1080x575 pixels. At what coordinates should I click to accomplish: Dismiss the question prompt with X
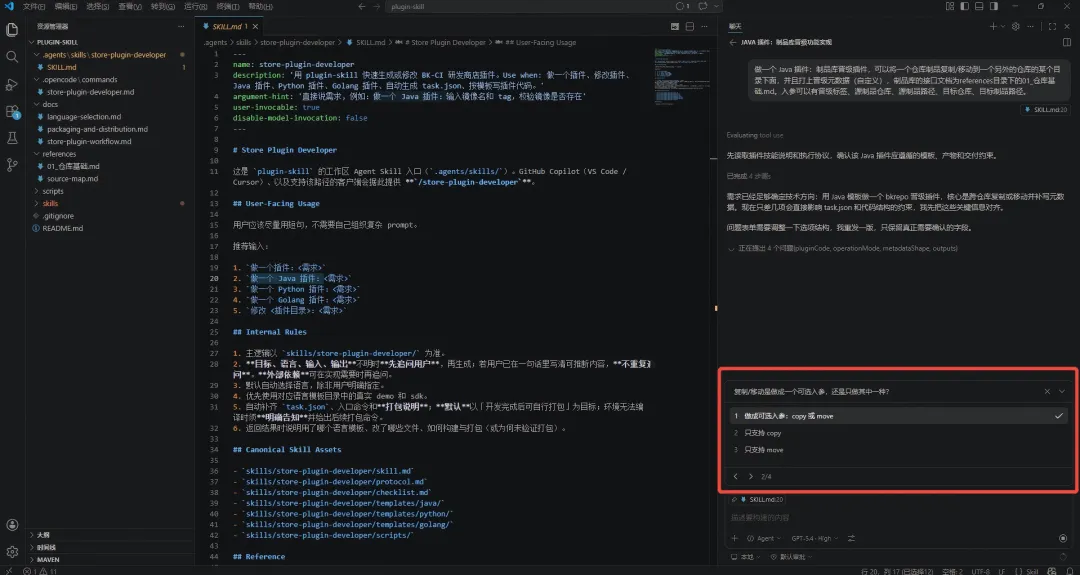point(1047,391)
